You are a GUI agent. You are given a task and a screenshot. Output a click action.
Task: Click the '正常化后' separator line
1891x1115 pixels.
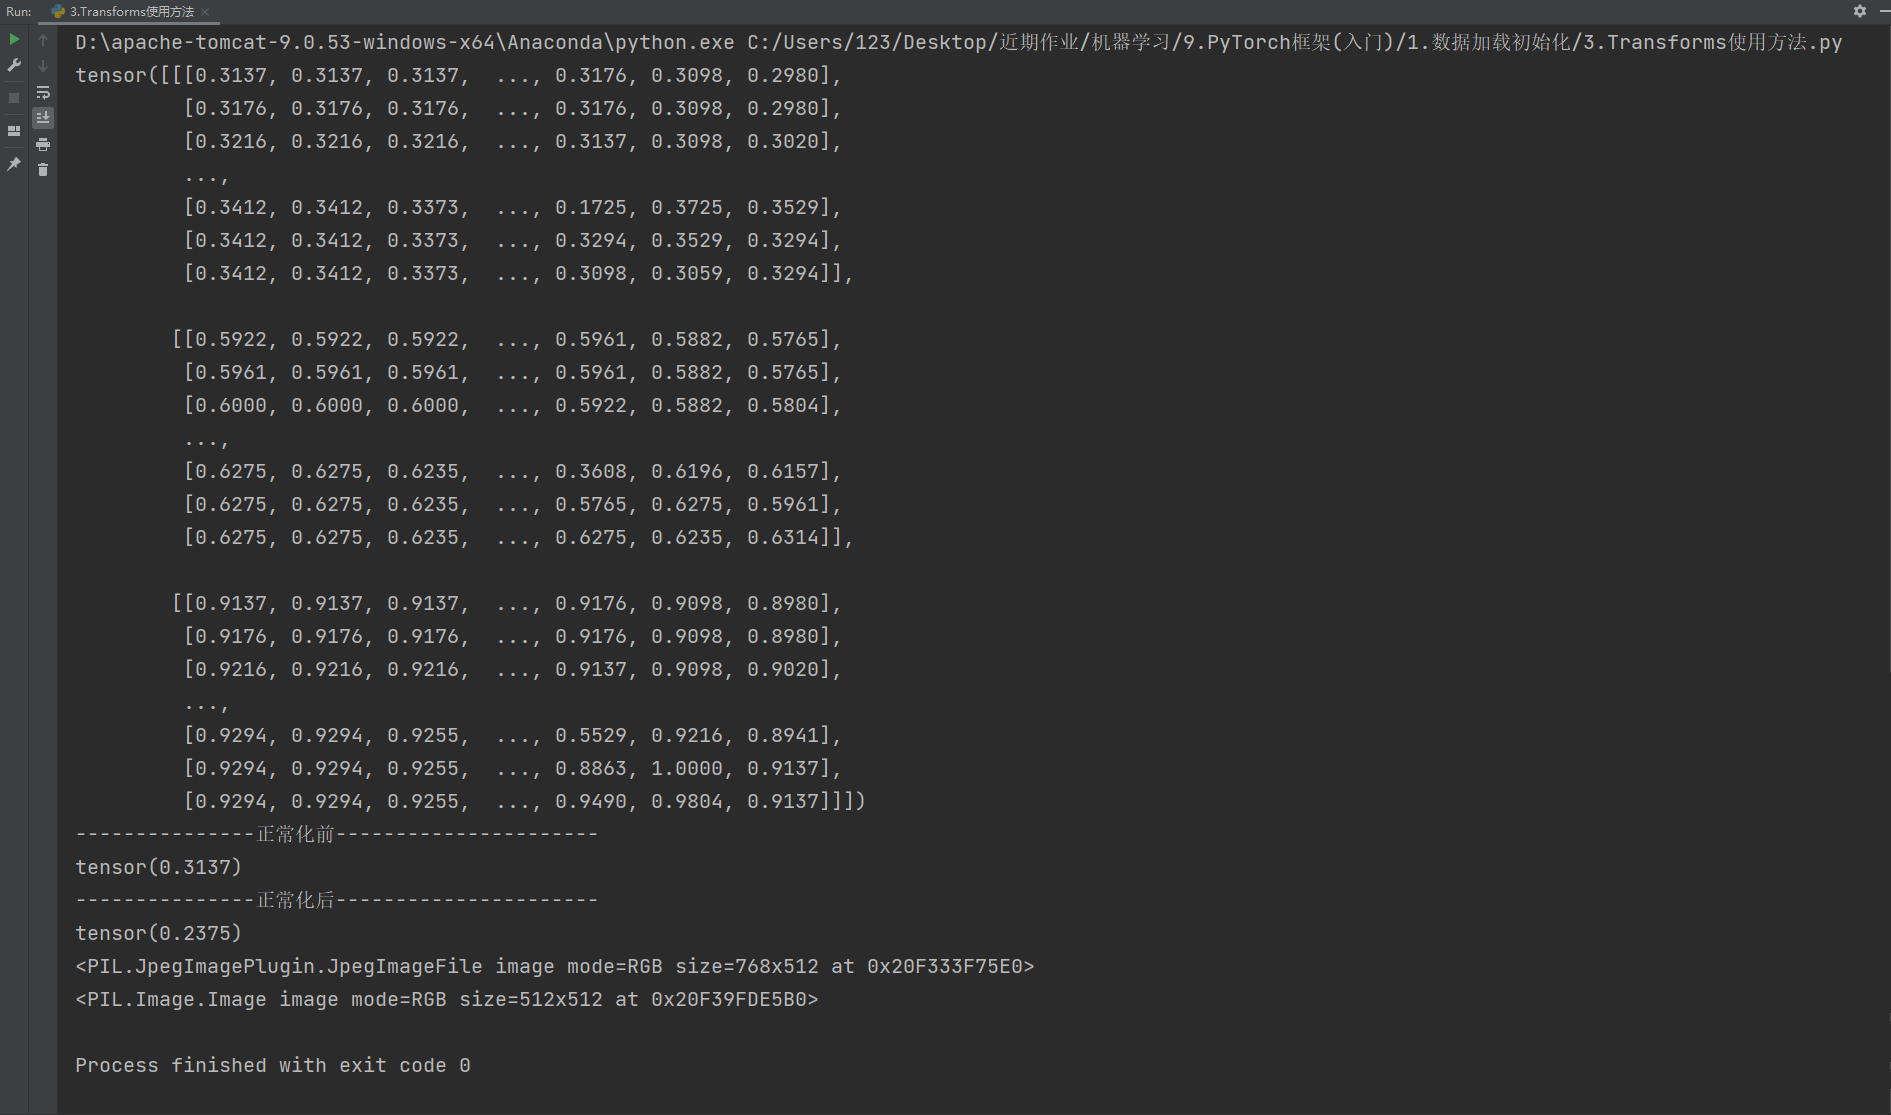coord(336,900)
